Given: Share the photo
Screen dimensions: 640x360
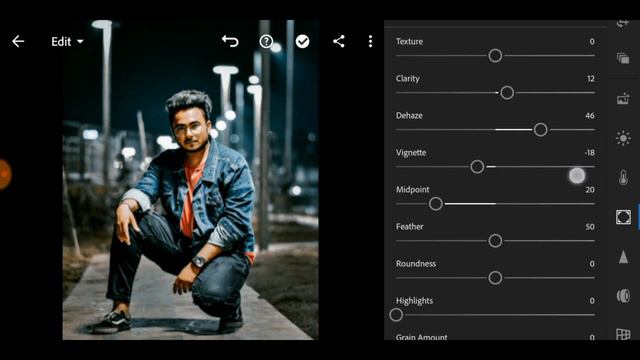Looking at the screenshot, I should [338, 41].
